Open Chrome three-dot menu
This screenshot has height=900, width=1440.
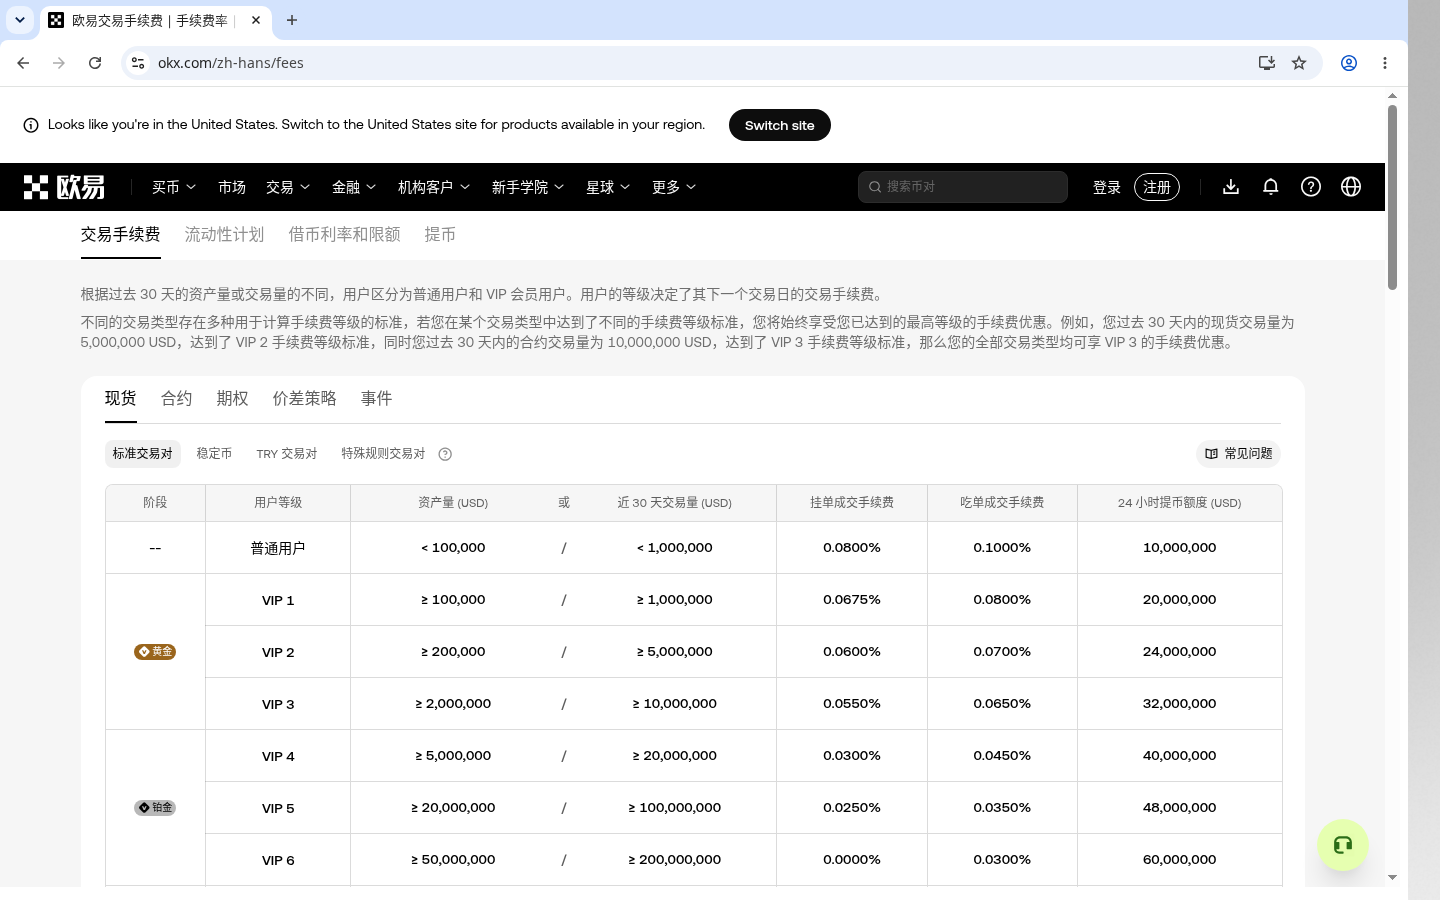click(1385, 63)
